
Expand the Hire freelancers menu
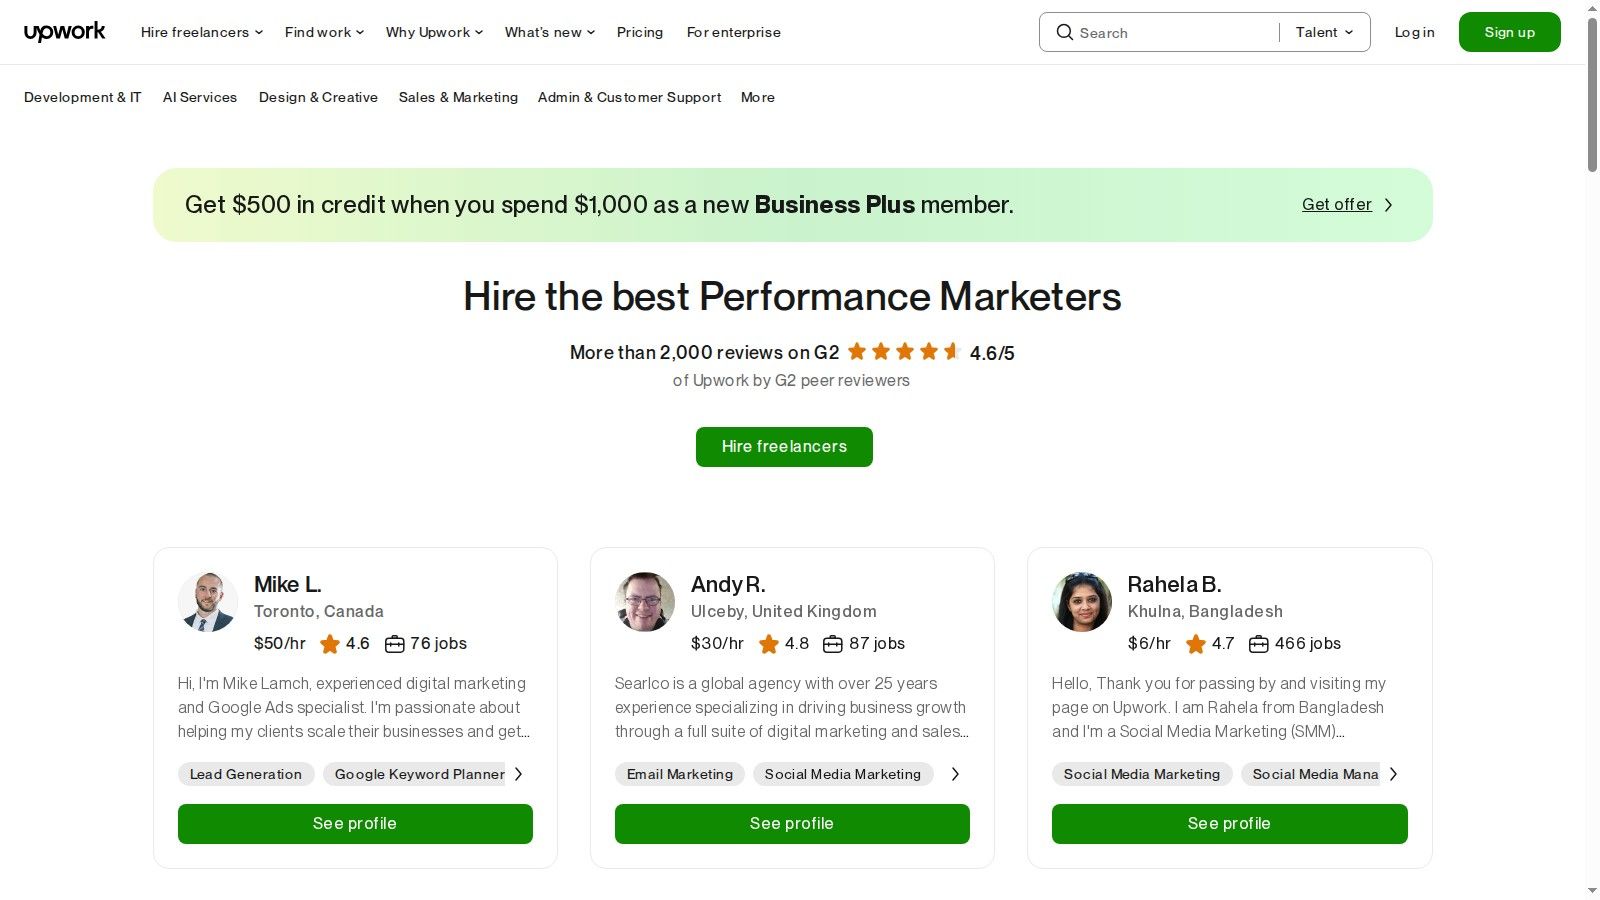coord(200,32)
